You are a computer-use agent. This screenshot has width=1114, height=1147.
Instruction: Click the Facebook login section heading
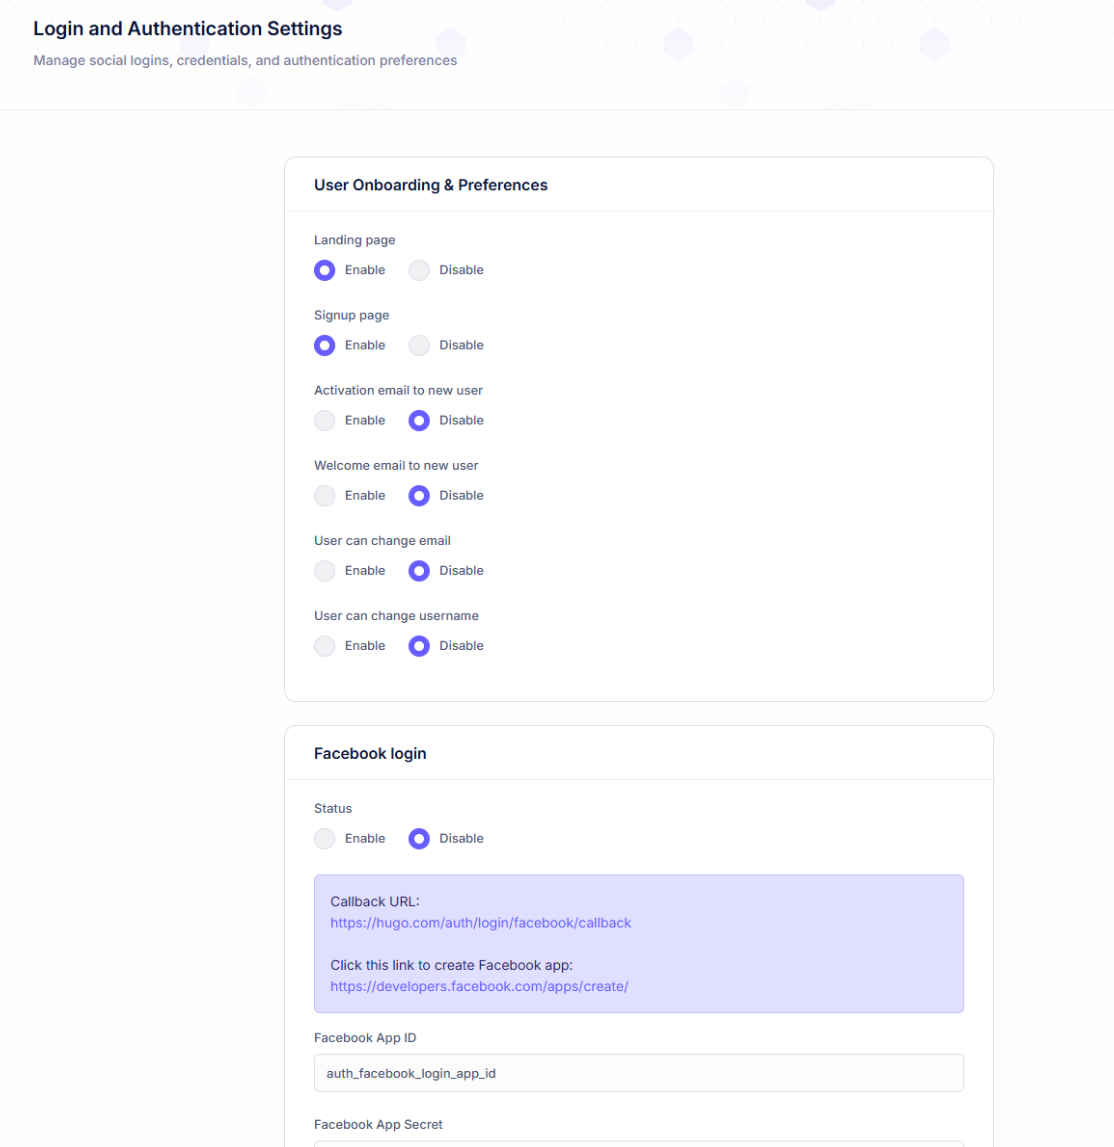(x=370, y=754)
